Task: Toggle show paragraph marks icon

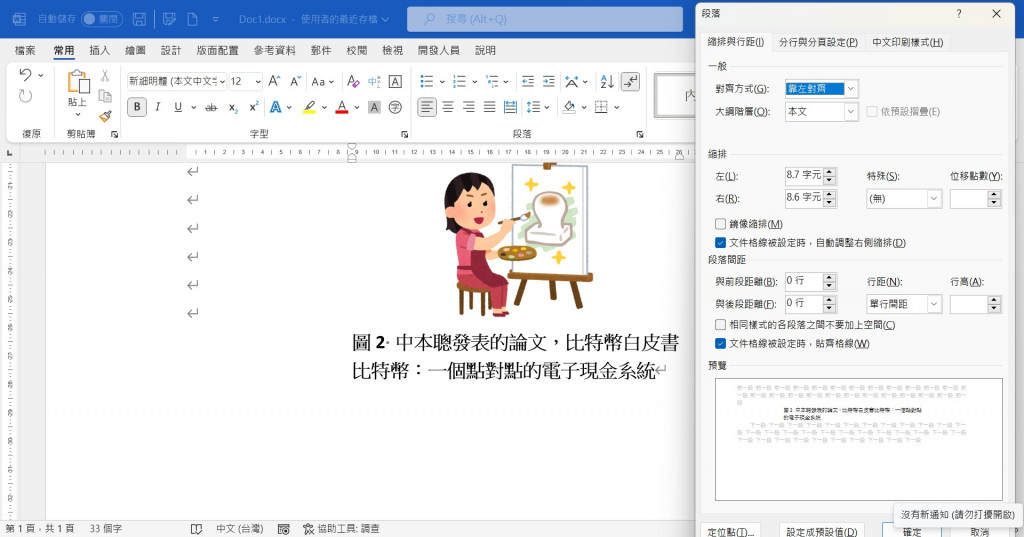Action: (630, 81)
